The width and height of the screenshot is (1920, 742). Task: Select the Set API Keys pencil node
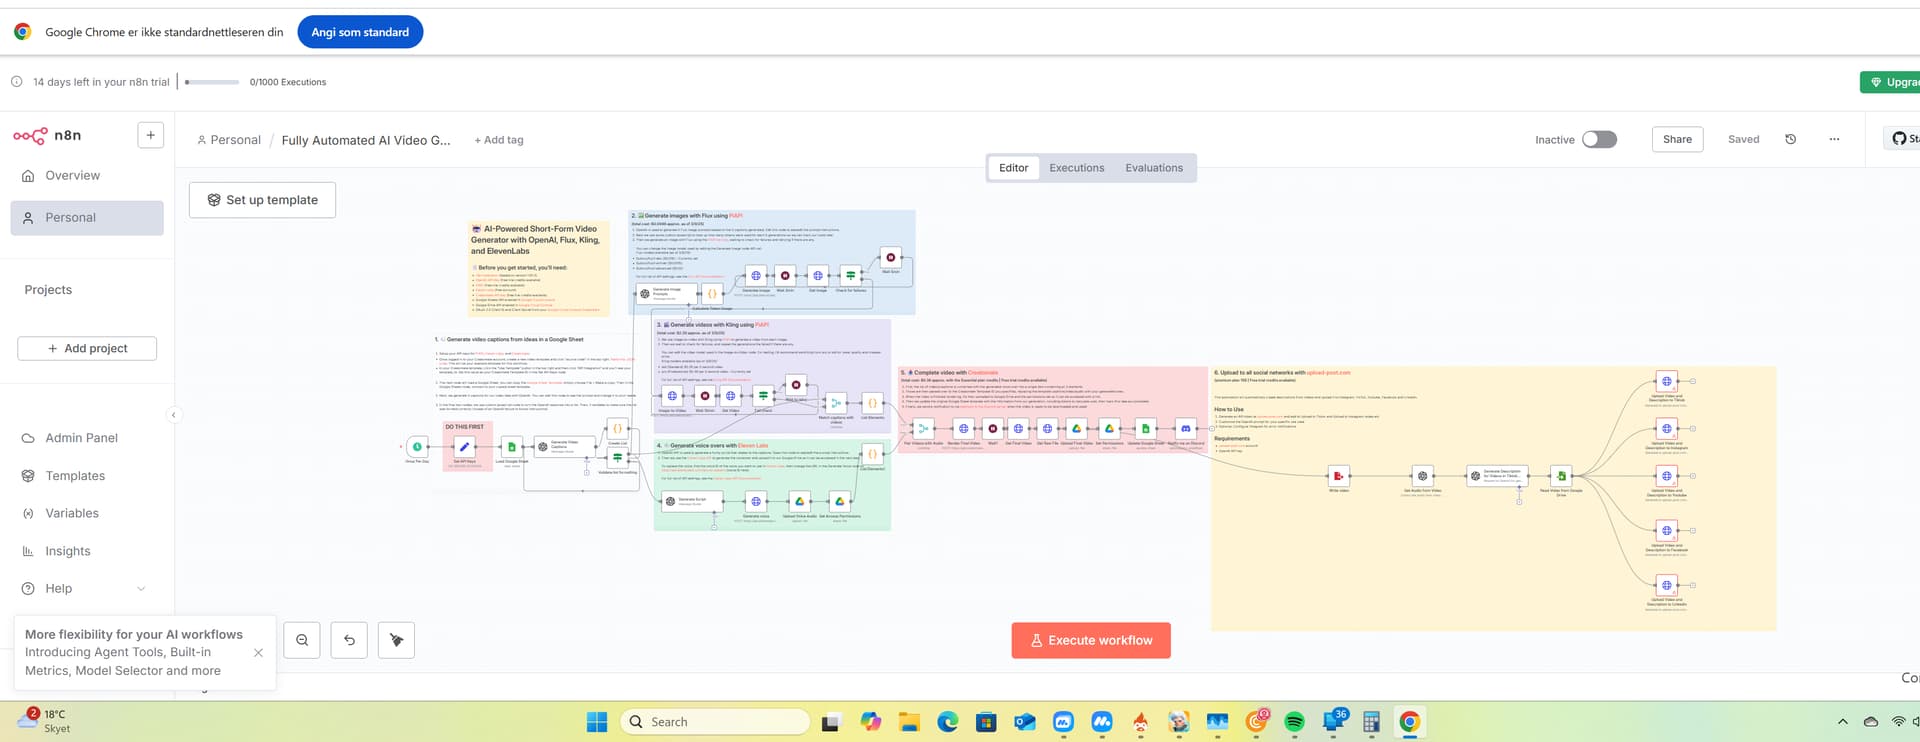[464, 447]
